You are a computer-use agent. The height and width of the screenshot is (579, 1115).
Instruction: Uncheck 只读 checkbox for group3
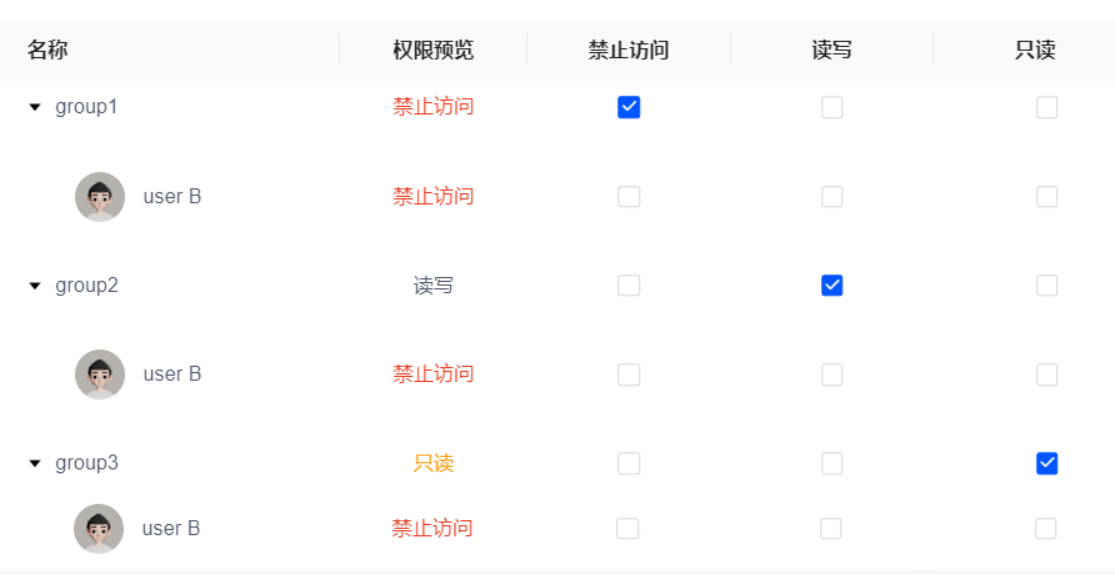1047,464
